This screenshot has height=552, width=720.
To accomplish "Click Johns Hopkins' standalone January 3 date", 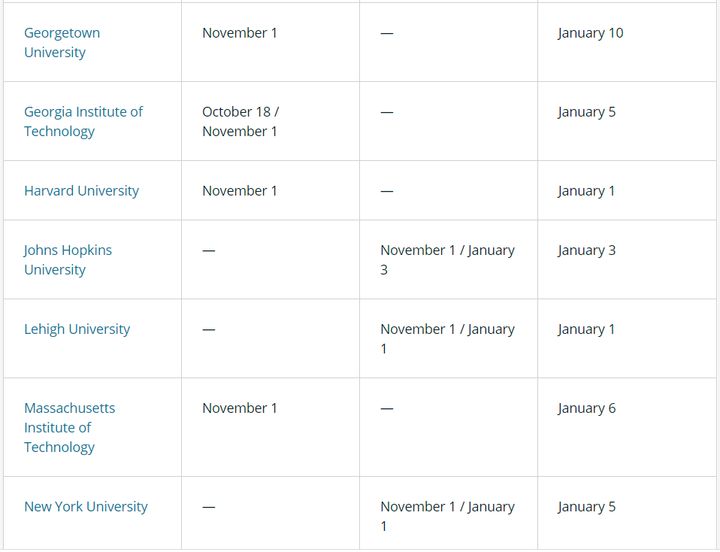I will click(586, 250).
